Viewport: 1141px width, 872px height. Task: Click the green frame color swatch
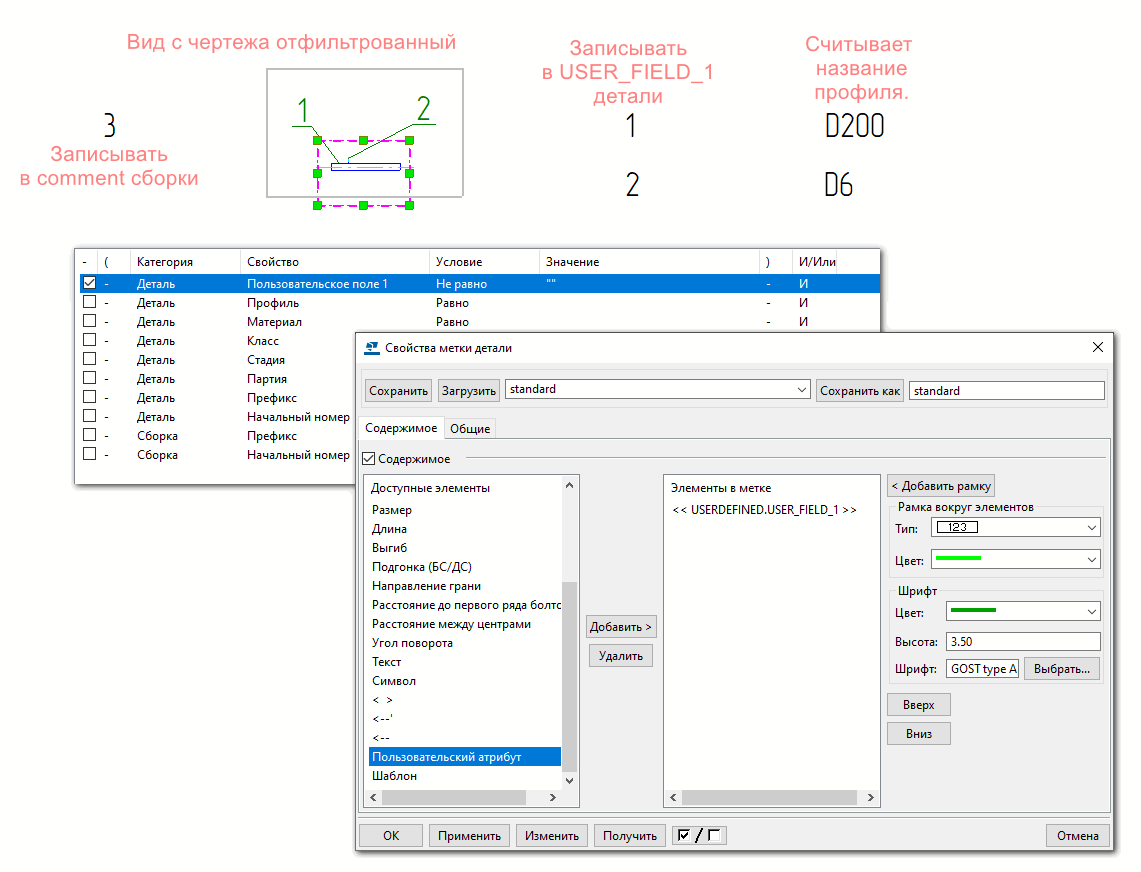click(x=958, y=558)
